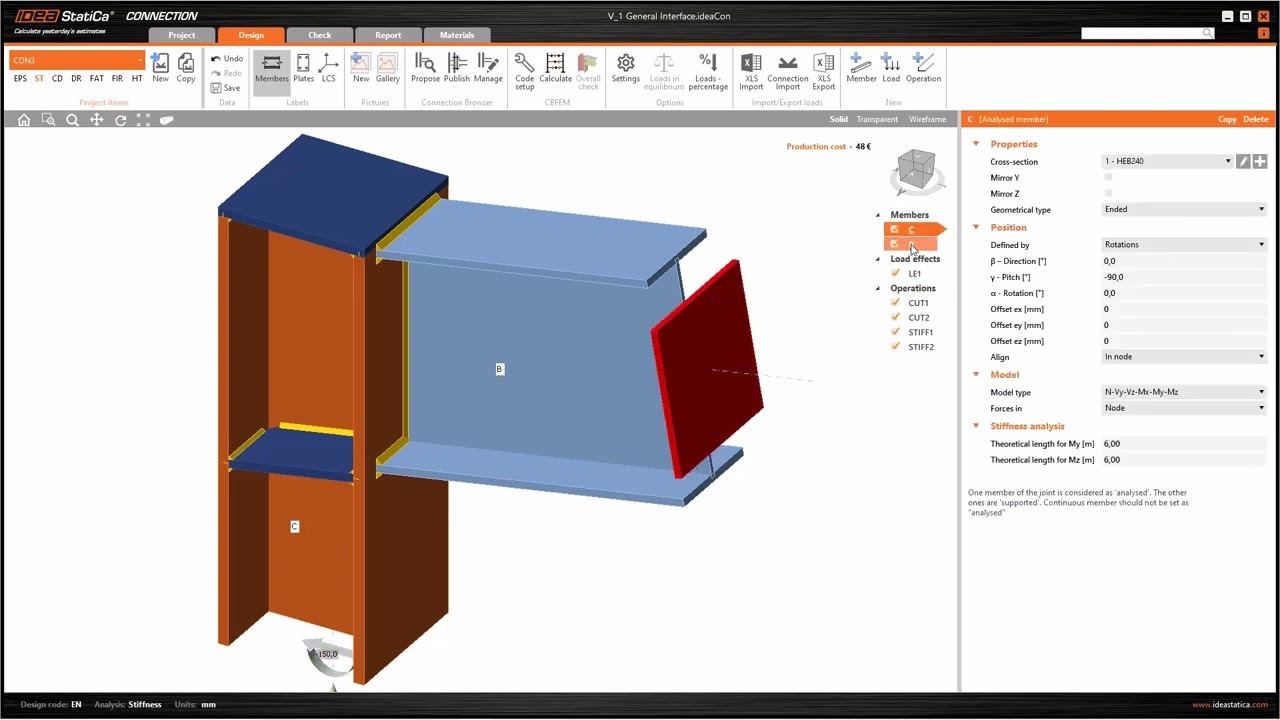The width and height of the screenshot is (1280, 720).
Task: Open the Cross-section dropdown
Action: 1167,161
